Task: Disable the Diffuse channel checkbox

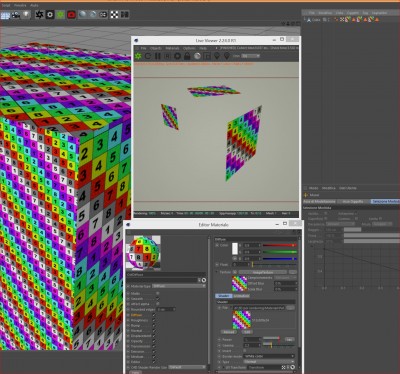Action: click(x=154, y=315)
